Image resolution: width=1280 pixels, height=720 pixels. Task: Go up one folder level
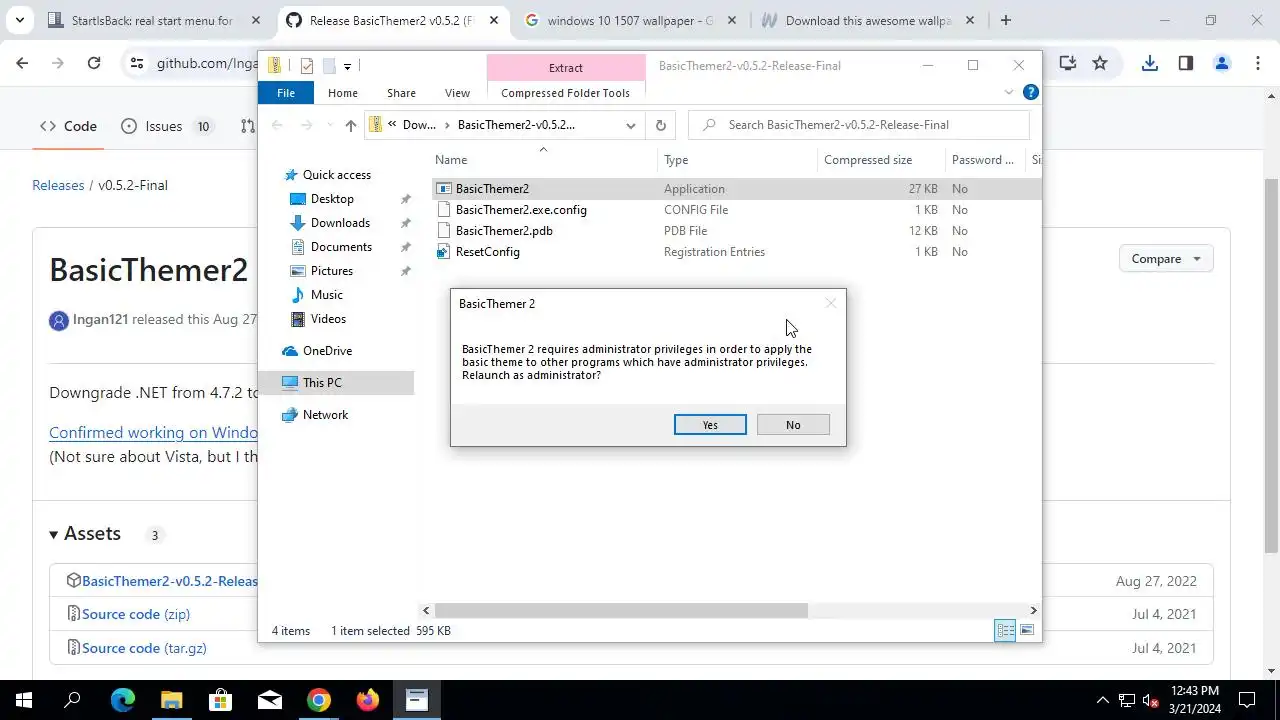coord(350,125)
